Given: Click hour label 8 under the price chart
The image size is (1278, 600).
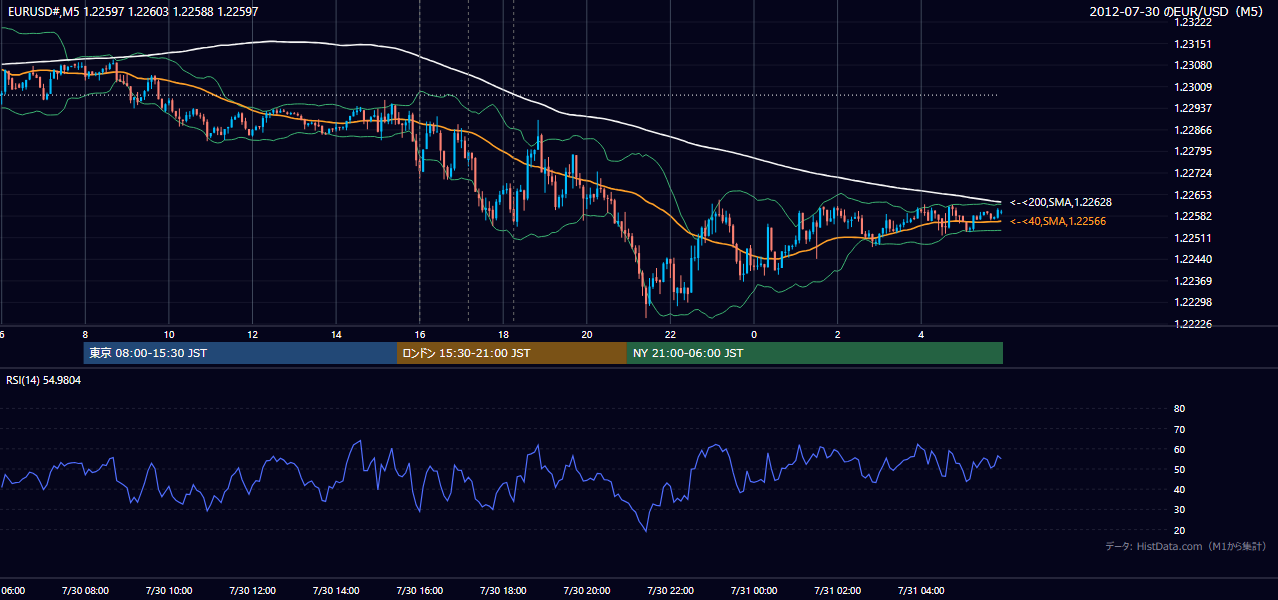Looking at the screenshot, I should point(85,335).
